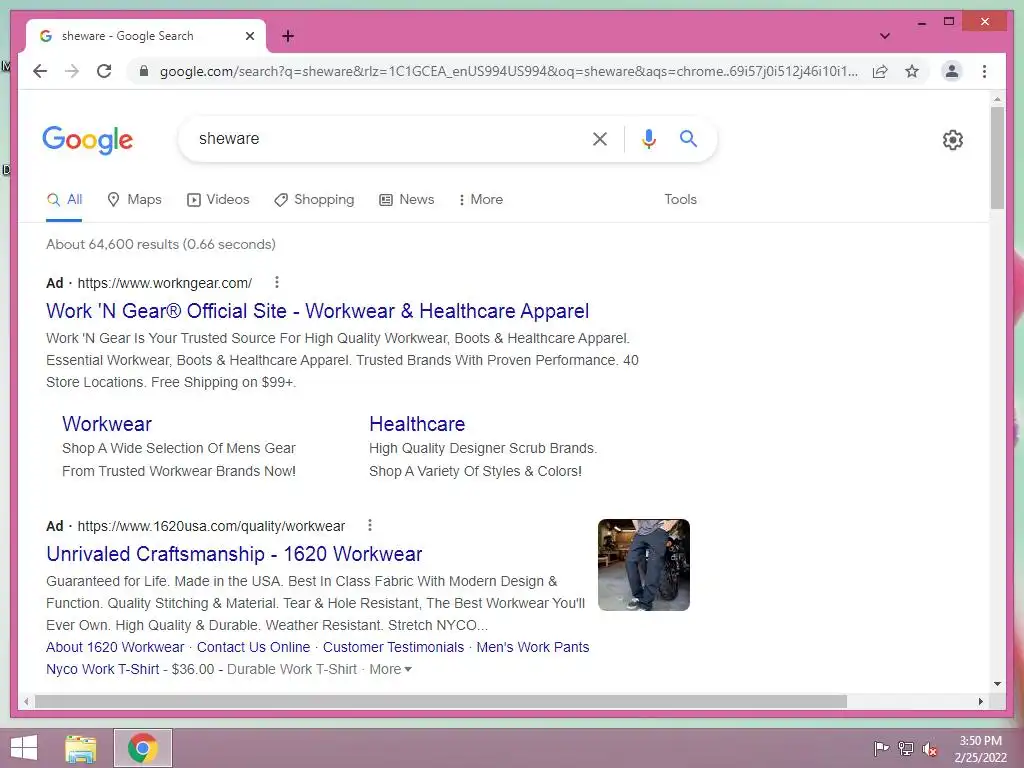Close the sheware Google Search tab
Viewport: 1024px width, 768px height.
tap(249, 36)
